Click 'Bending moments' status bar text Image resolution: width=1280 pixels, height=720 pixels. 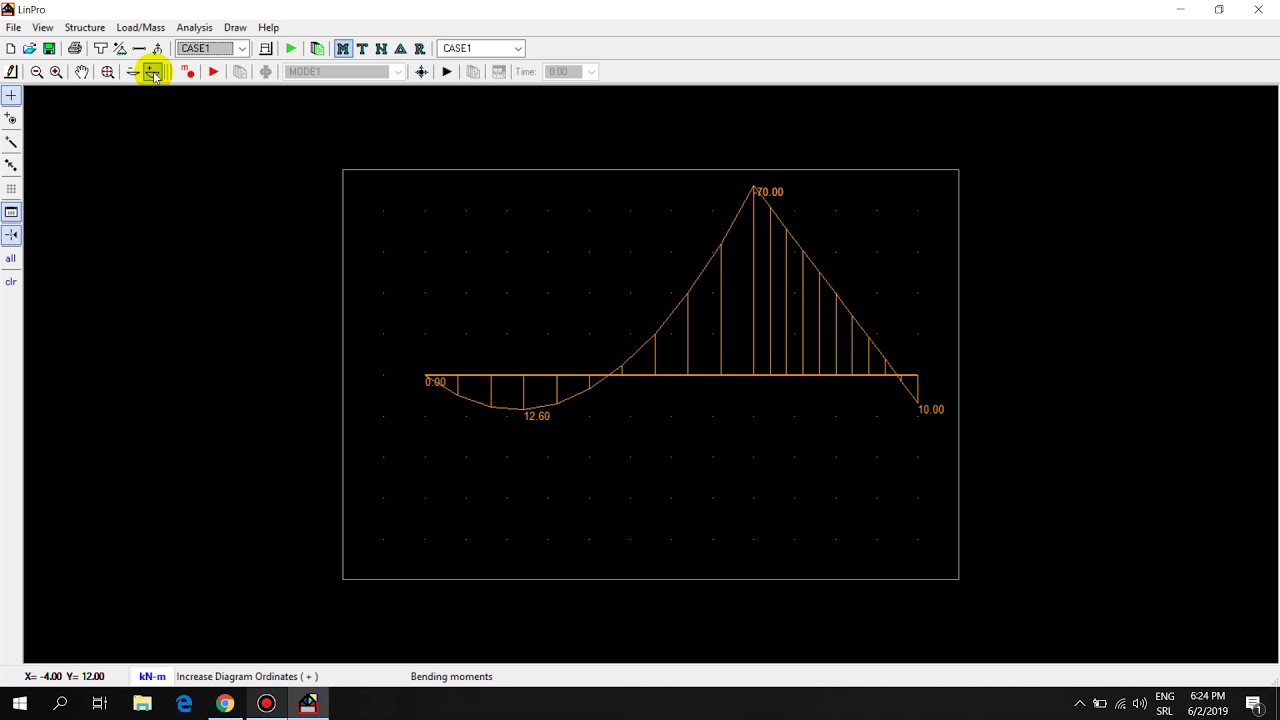pyautogui.click(x=452, y=677)
